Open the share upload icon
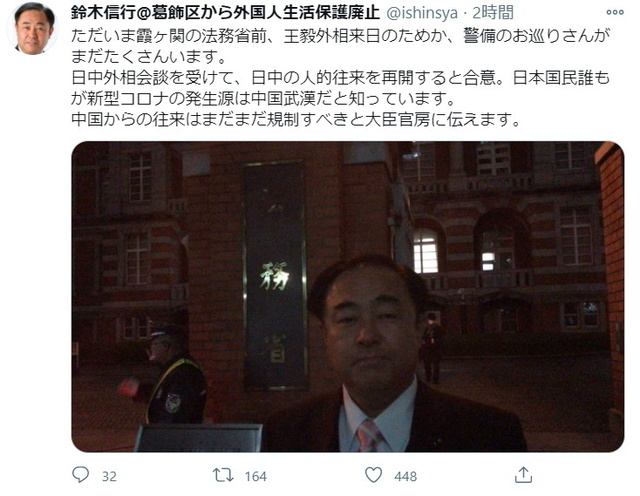The image size is (640, 496). 523,475
